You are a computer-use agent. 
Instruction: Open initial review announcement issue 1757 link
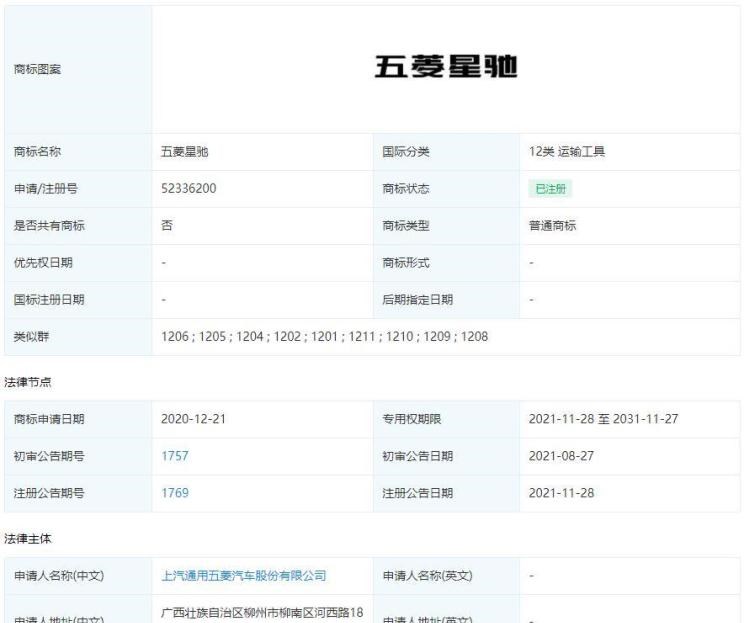point(175,456)
